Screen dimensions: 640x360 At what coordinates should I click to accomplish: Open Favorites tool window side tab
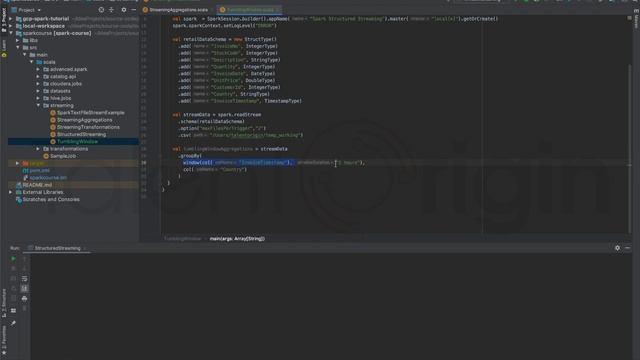[x=4, y=341]
